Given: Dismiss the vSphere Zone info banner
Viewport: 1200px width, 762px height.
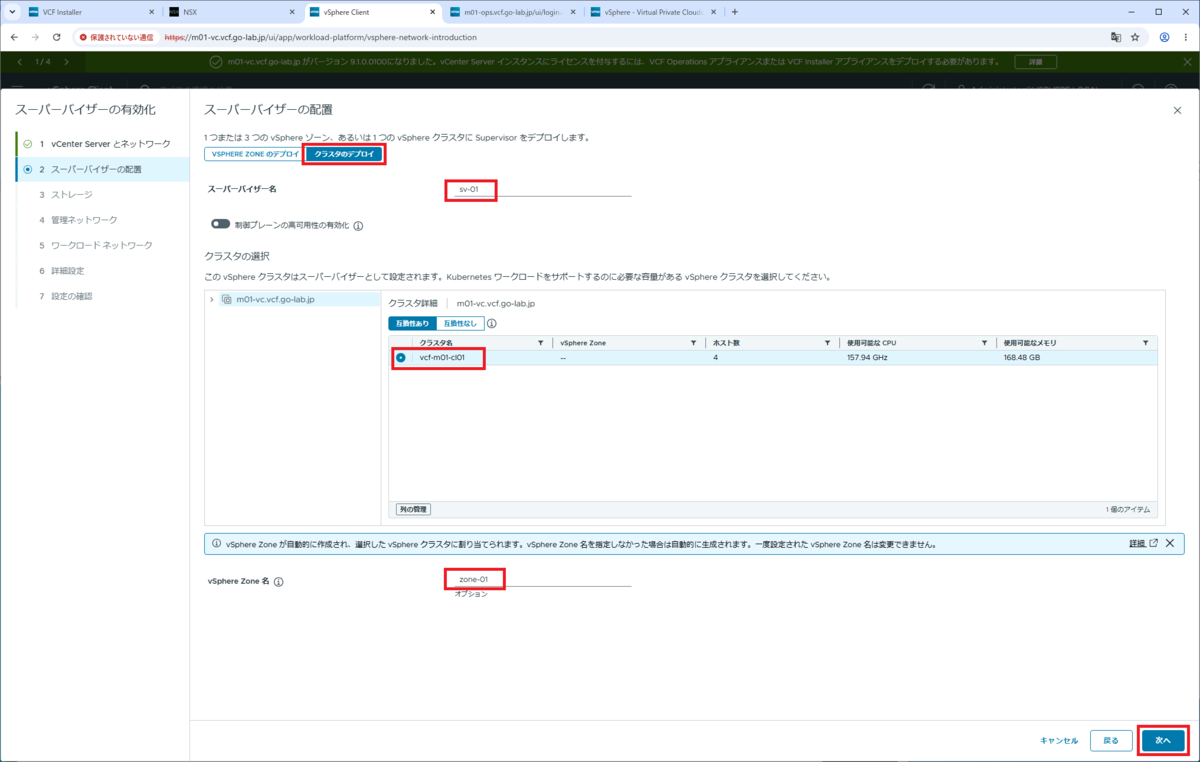Looking at the screenshot, I should pos(1170,543).
